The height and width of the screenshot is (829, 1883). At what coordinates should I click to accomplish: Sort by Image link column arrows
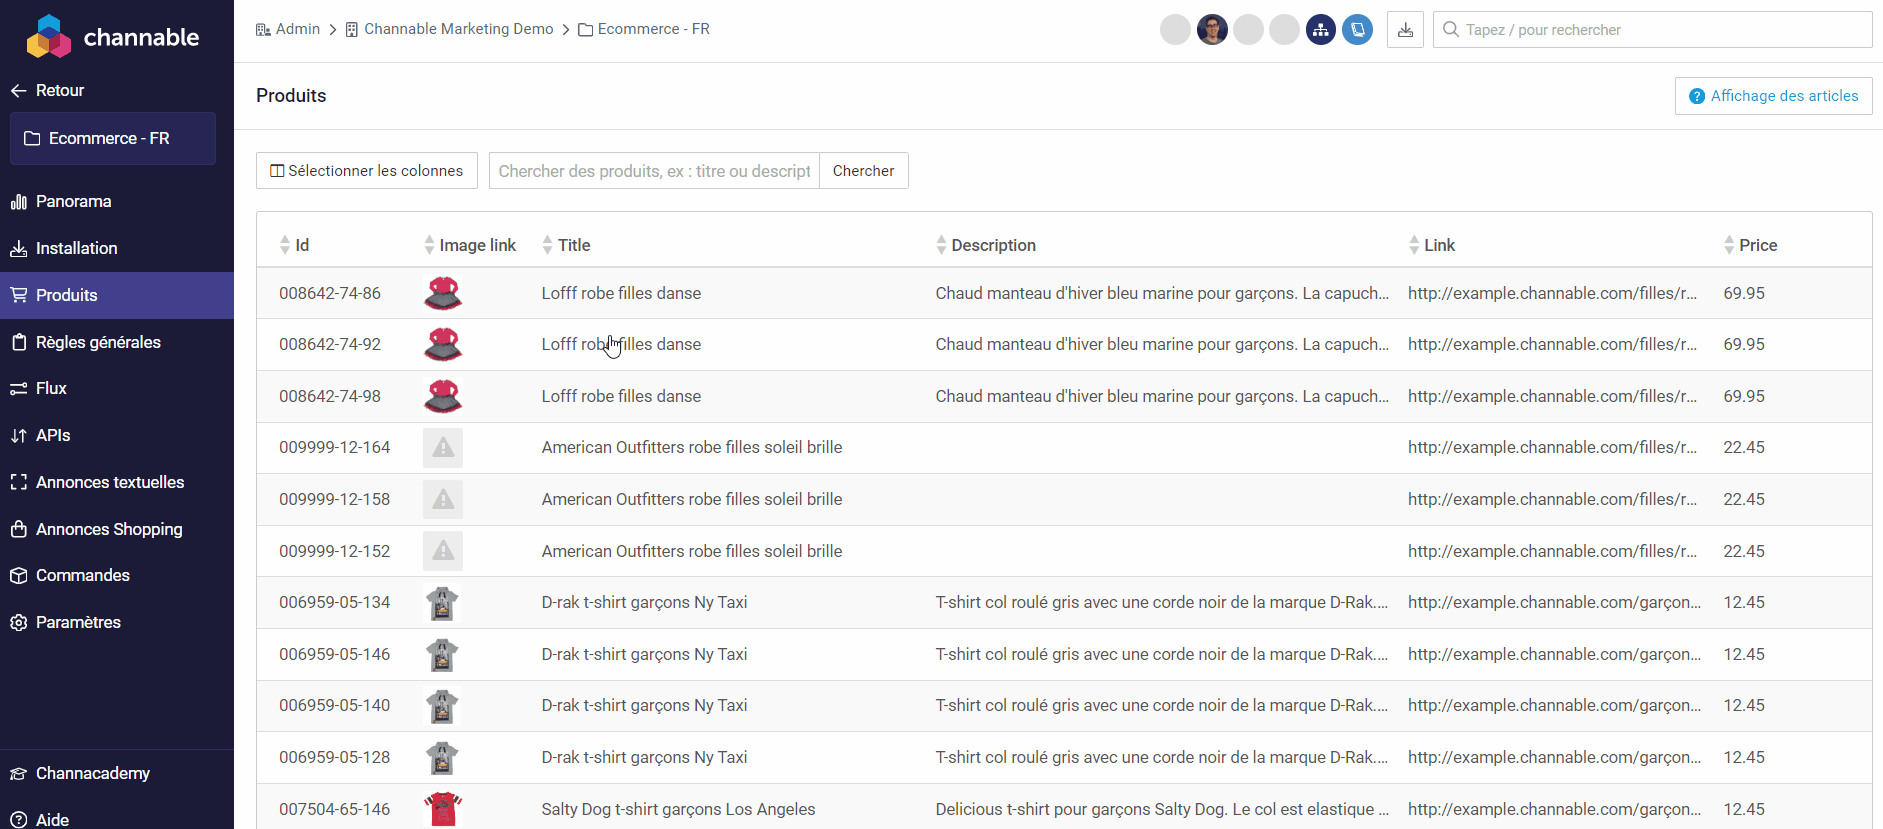pos(429,245)
